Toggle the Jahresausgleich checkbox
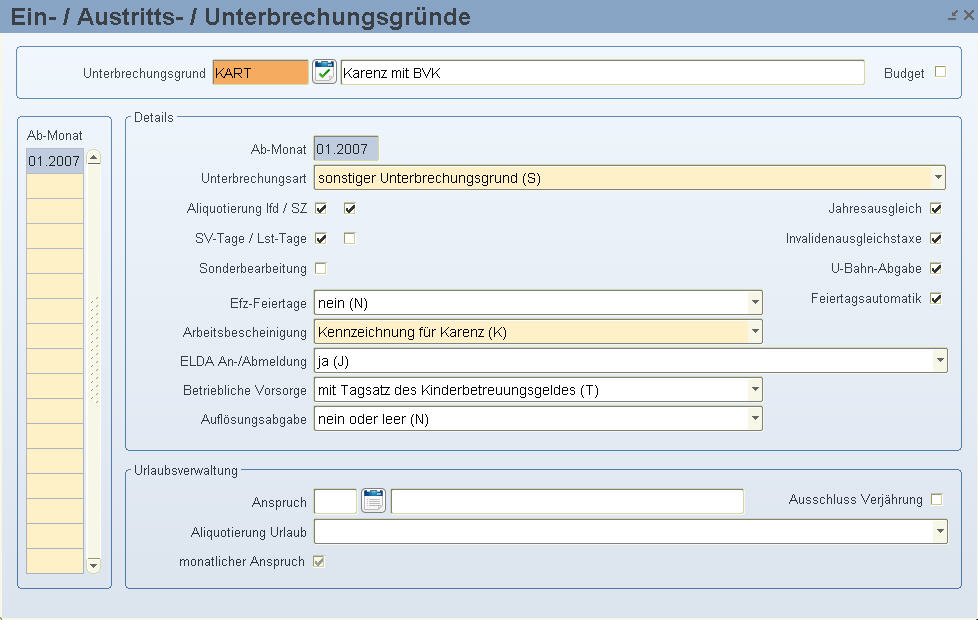Viewport: 978px width, 620px height. tap(936, 209)
